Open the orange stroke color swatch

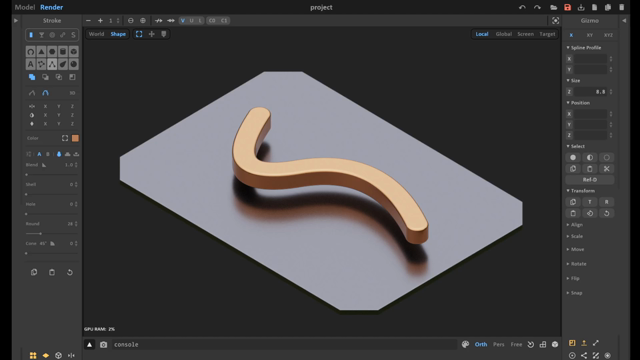(75, 138)
